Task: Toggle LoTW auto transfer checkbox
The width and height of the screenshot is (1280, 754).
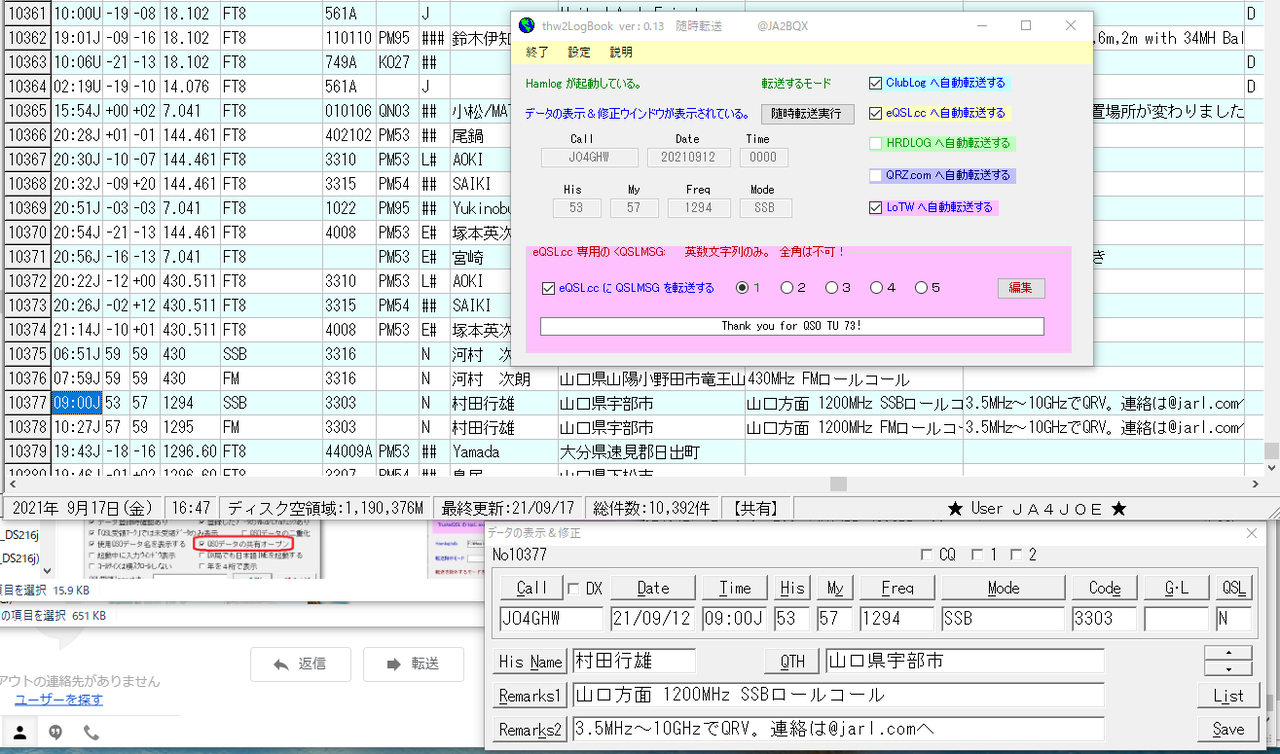Action: 876,208
